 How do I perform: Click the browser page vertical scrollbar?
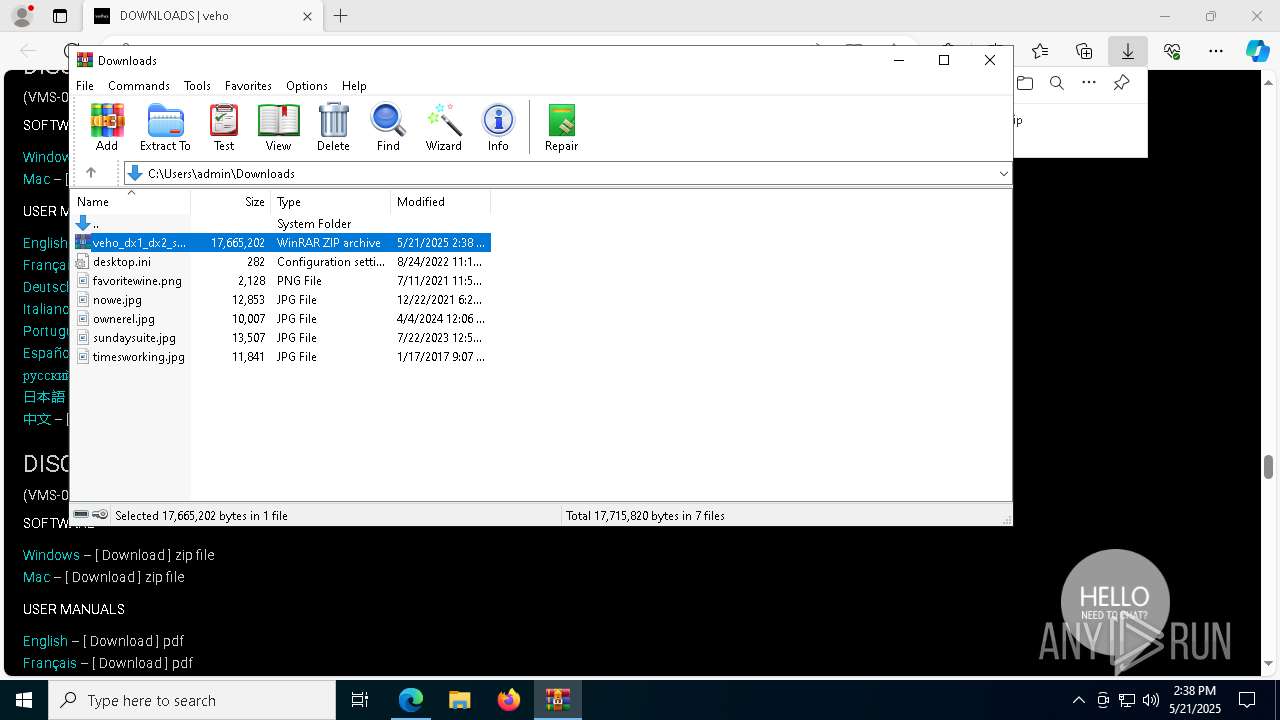click(x=1268, y=467)
